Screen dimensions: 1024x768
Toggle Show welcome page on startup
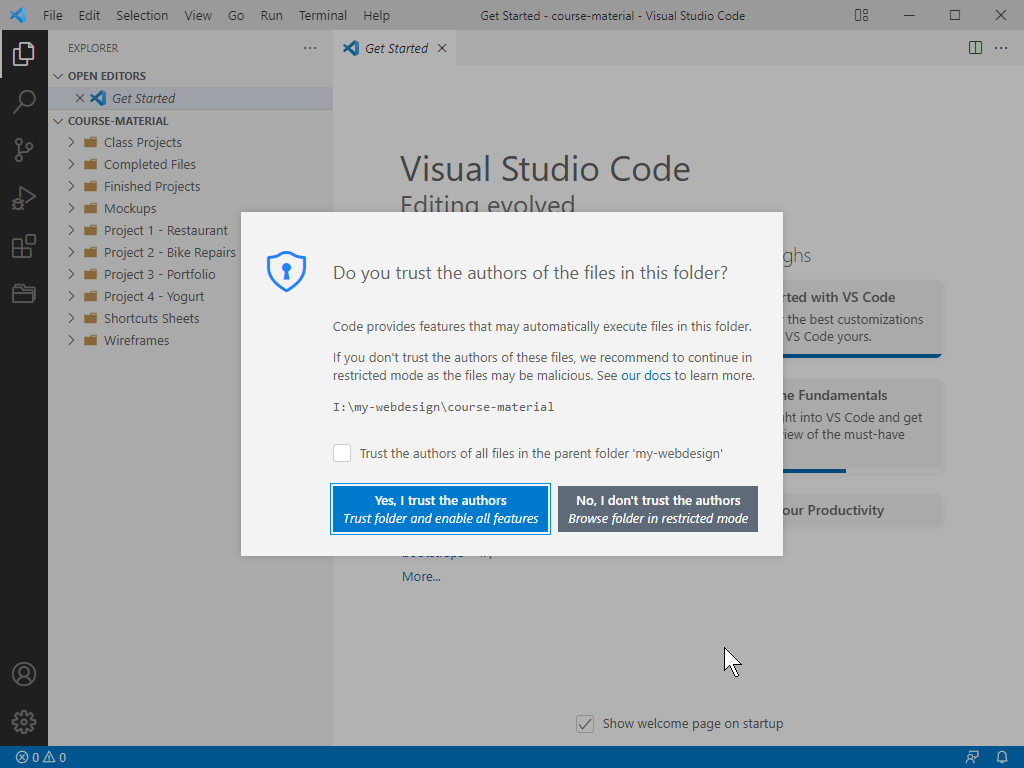[584, 724]
